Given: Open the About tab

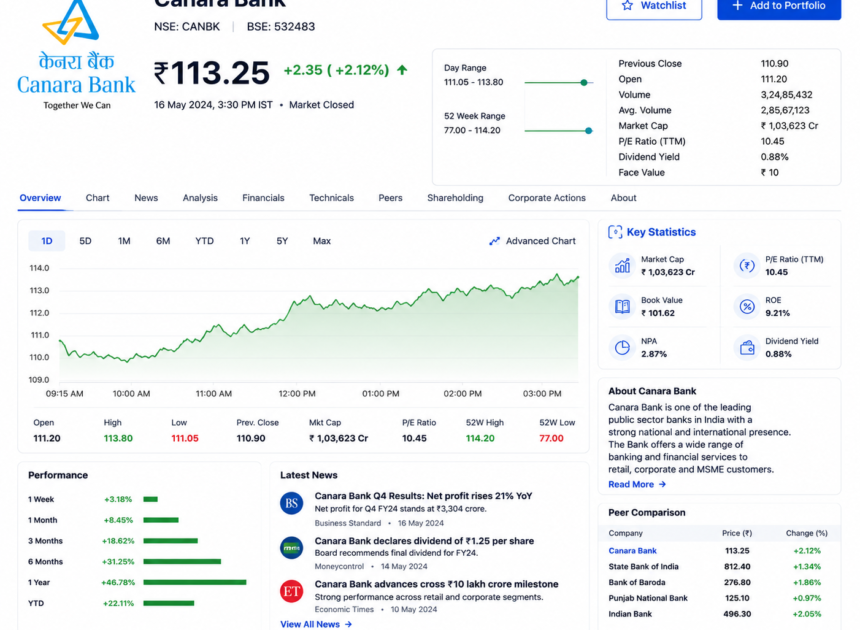Looking at the screenshot, I should point(624,198).
